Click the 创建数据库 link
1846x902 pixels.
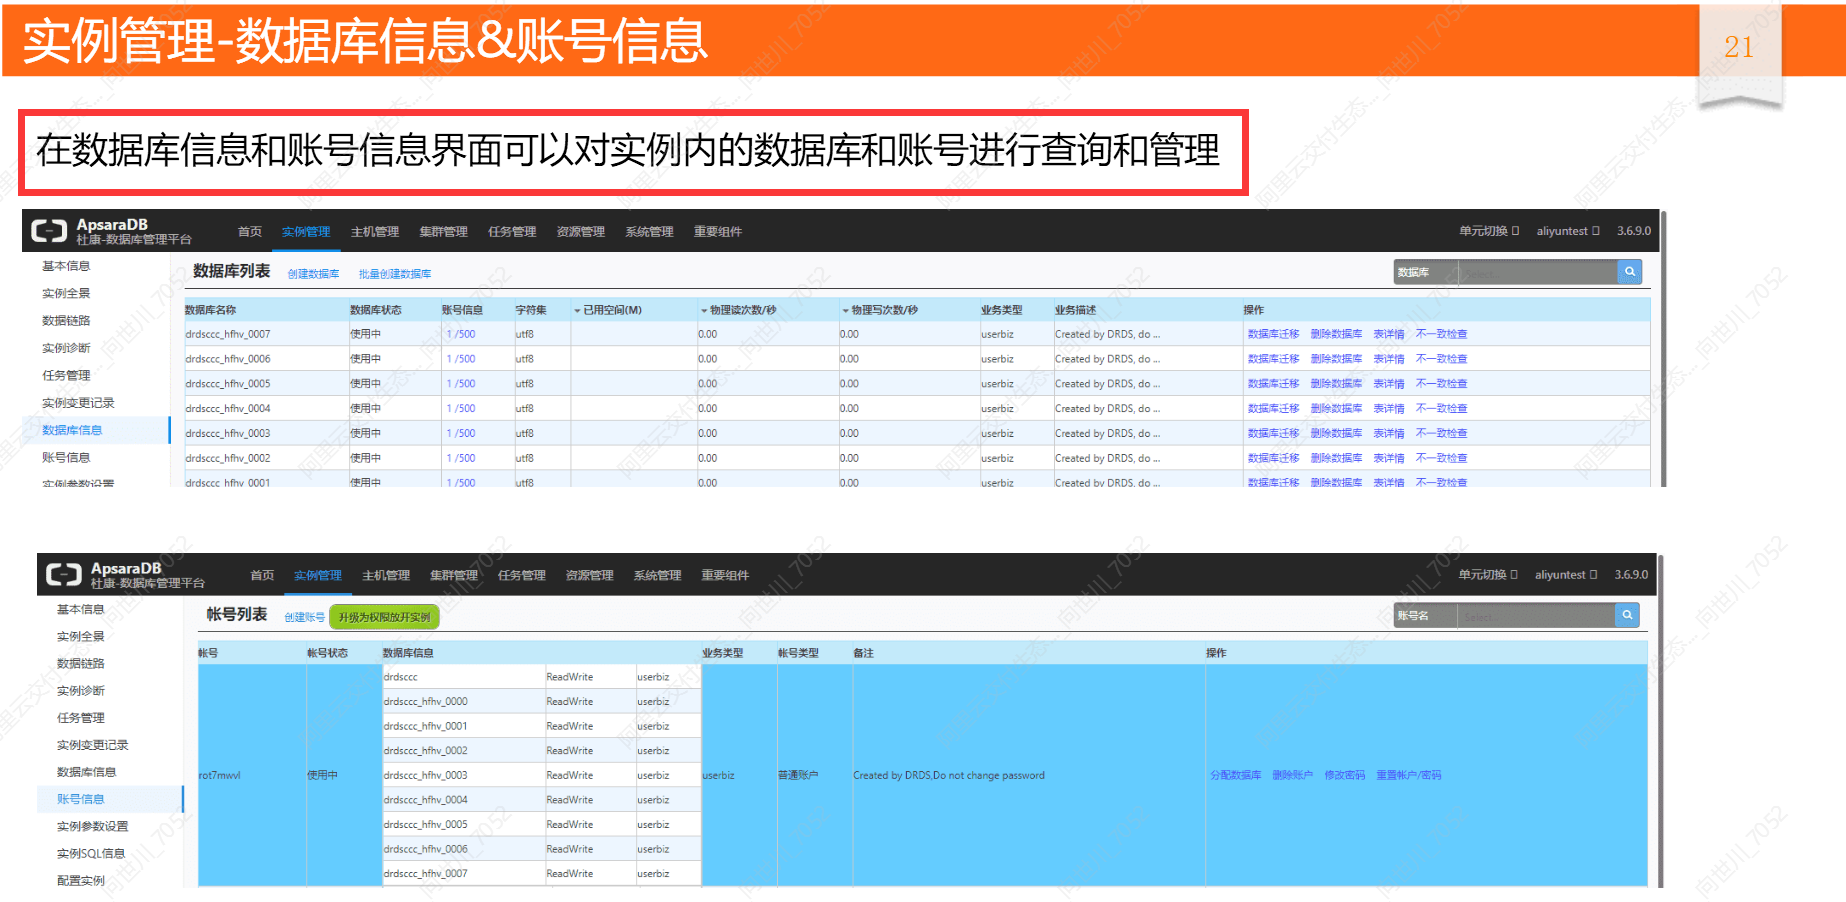point(313,274)
